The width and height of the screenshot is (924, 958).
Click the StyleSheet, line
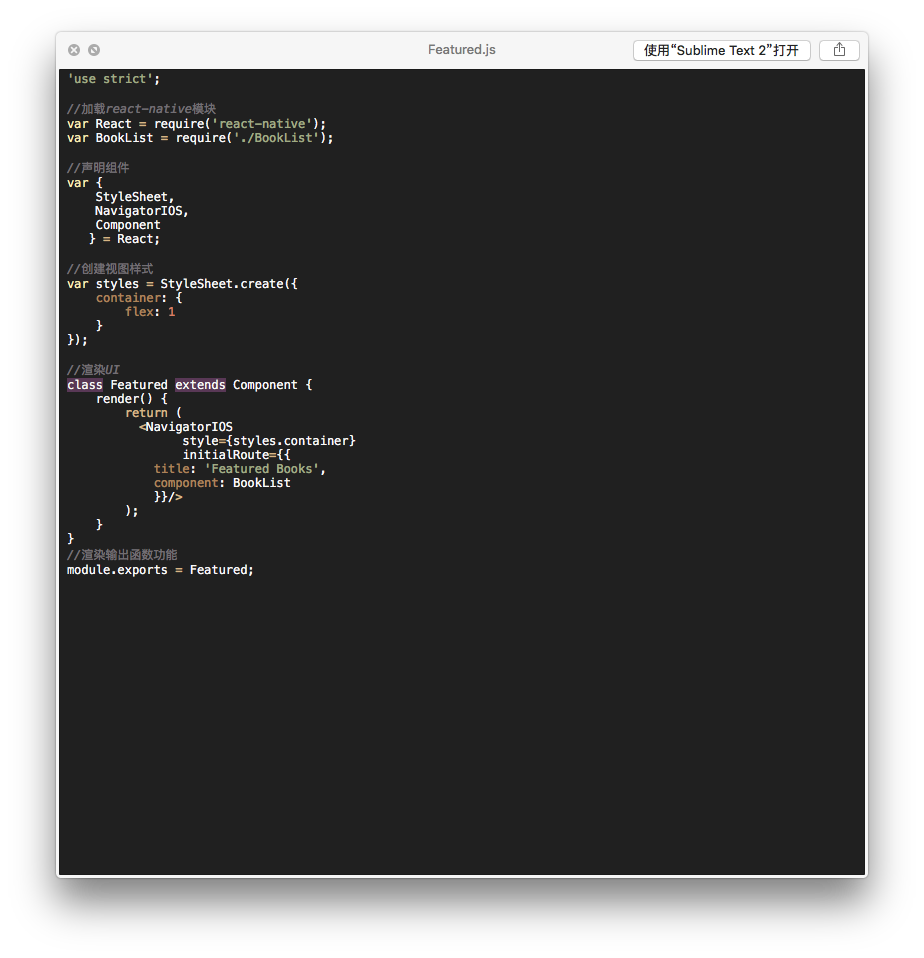[x=134, y=197]
